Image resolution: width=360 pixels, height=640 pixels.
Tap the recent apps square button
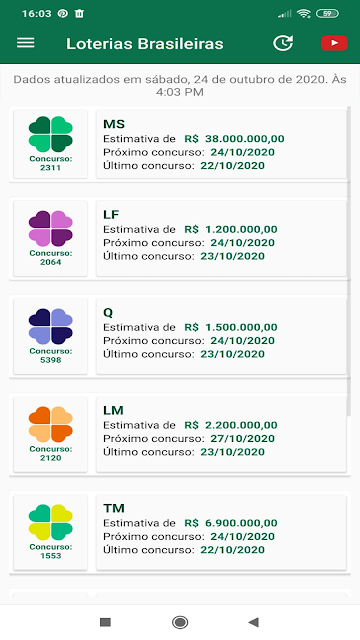(x=106, y=622)
